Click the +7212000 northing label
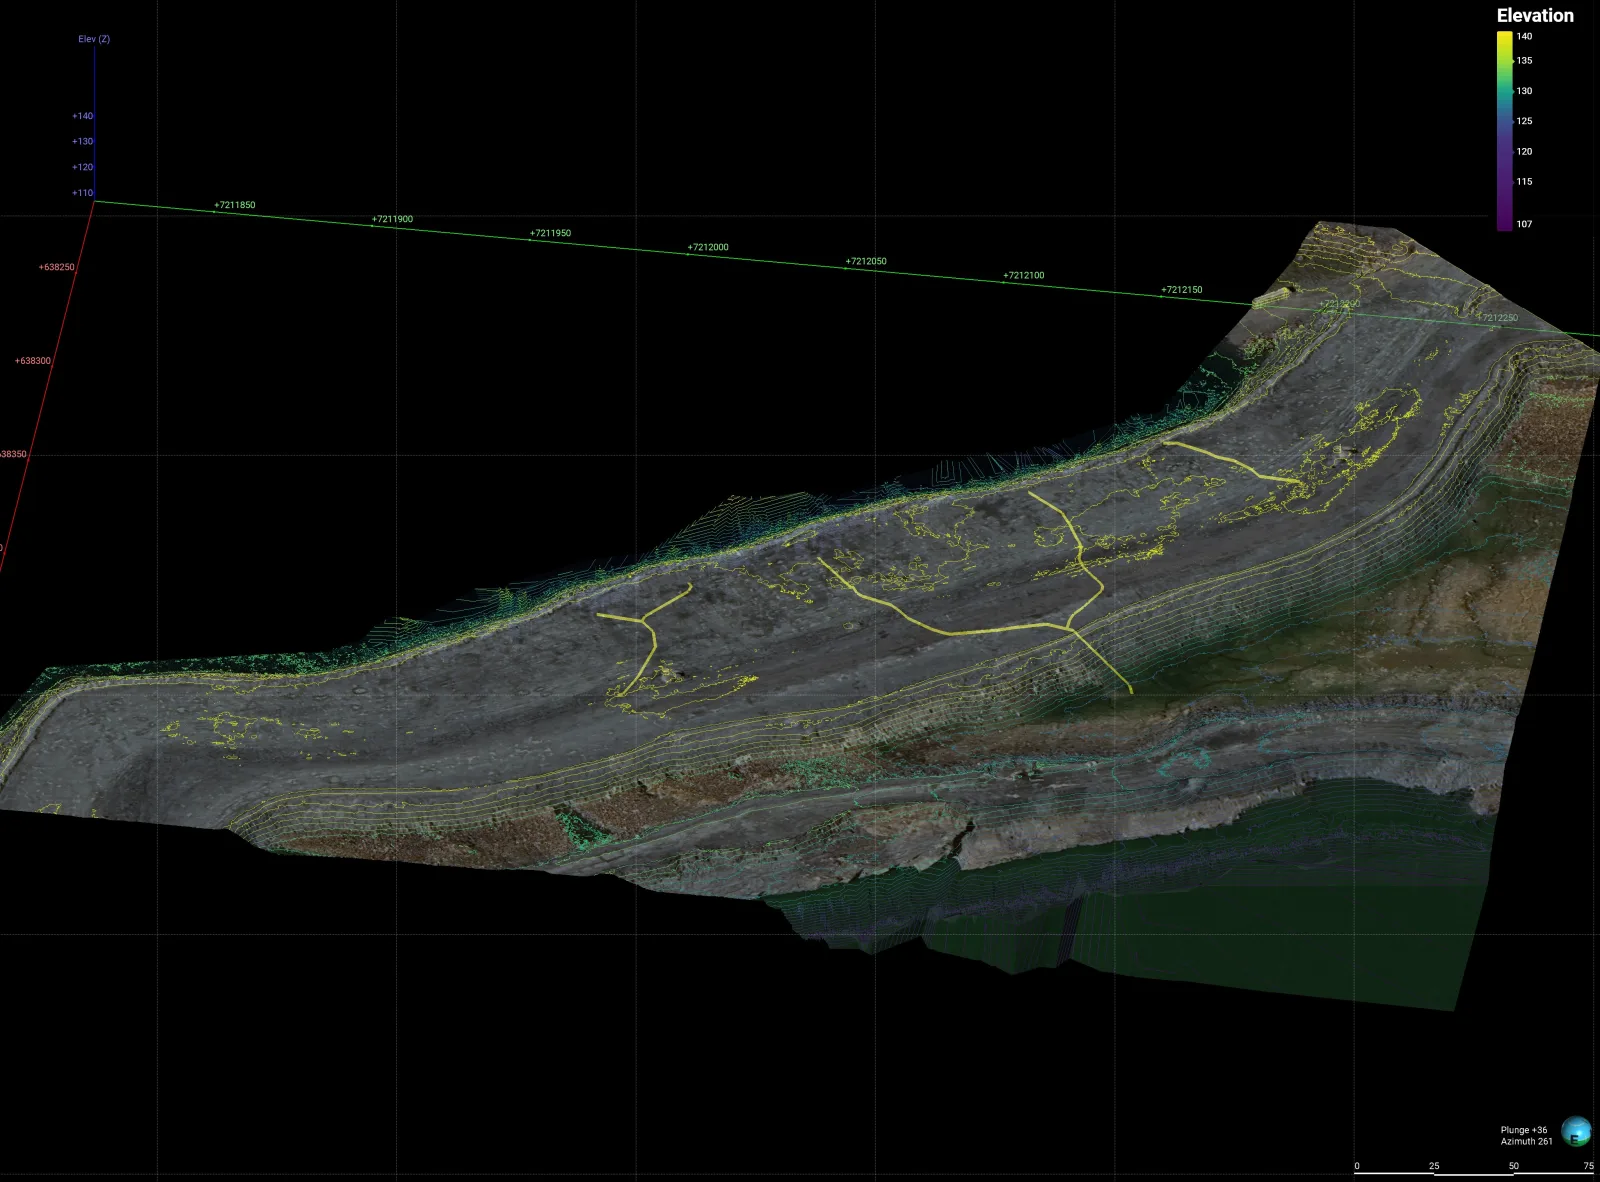Image resolution: width=1600 pixels, height=1182 pixels. (x=708, y=247)
